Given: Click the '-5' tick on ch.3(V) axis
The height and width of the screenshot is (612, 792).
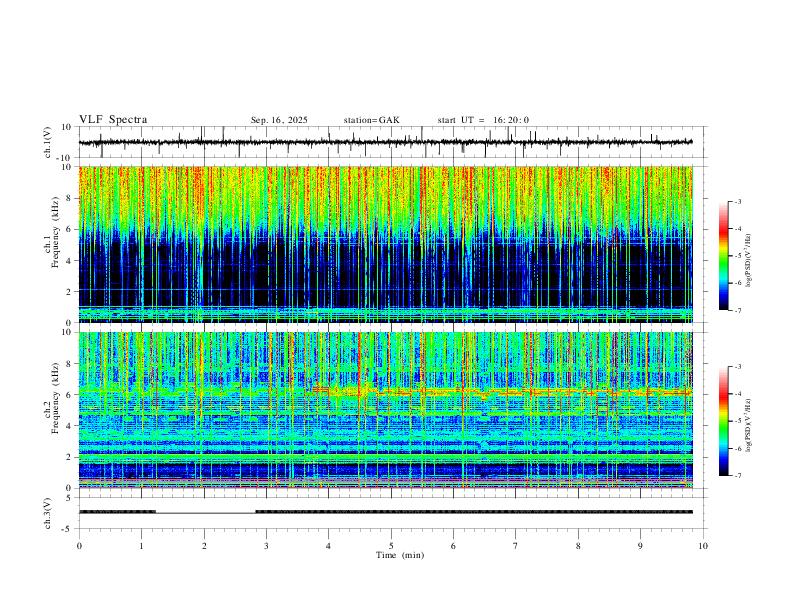Looking at the screenshot, I should (x=68, y=529).
